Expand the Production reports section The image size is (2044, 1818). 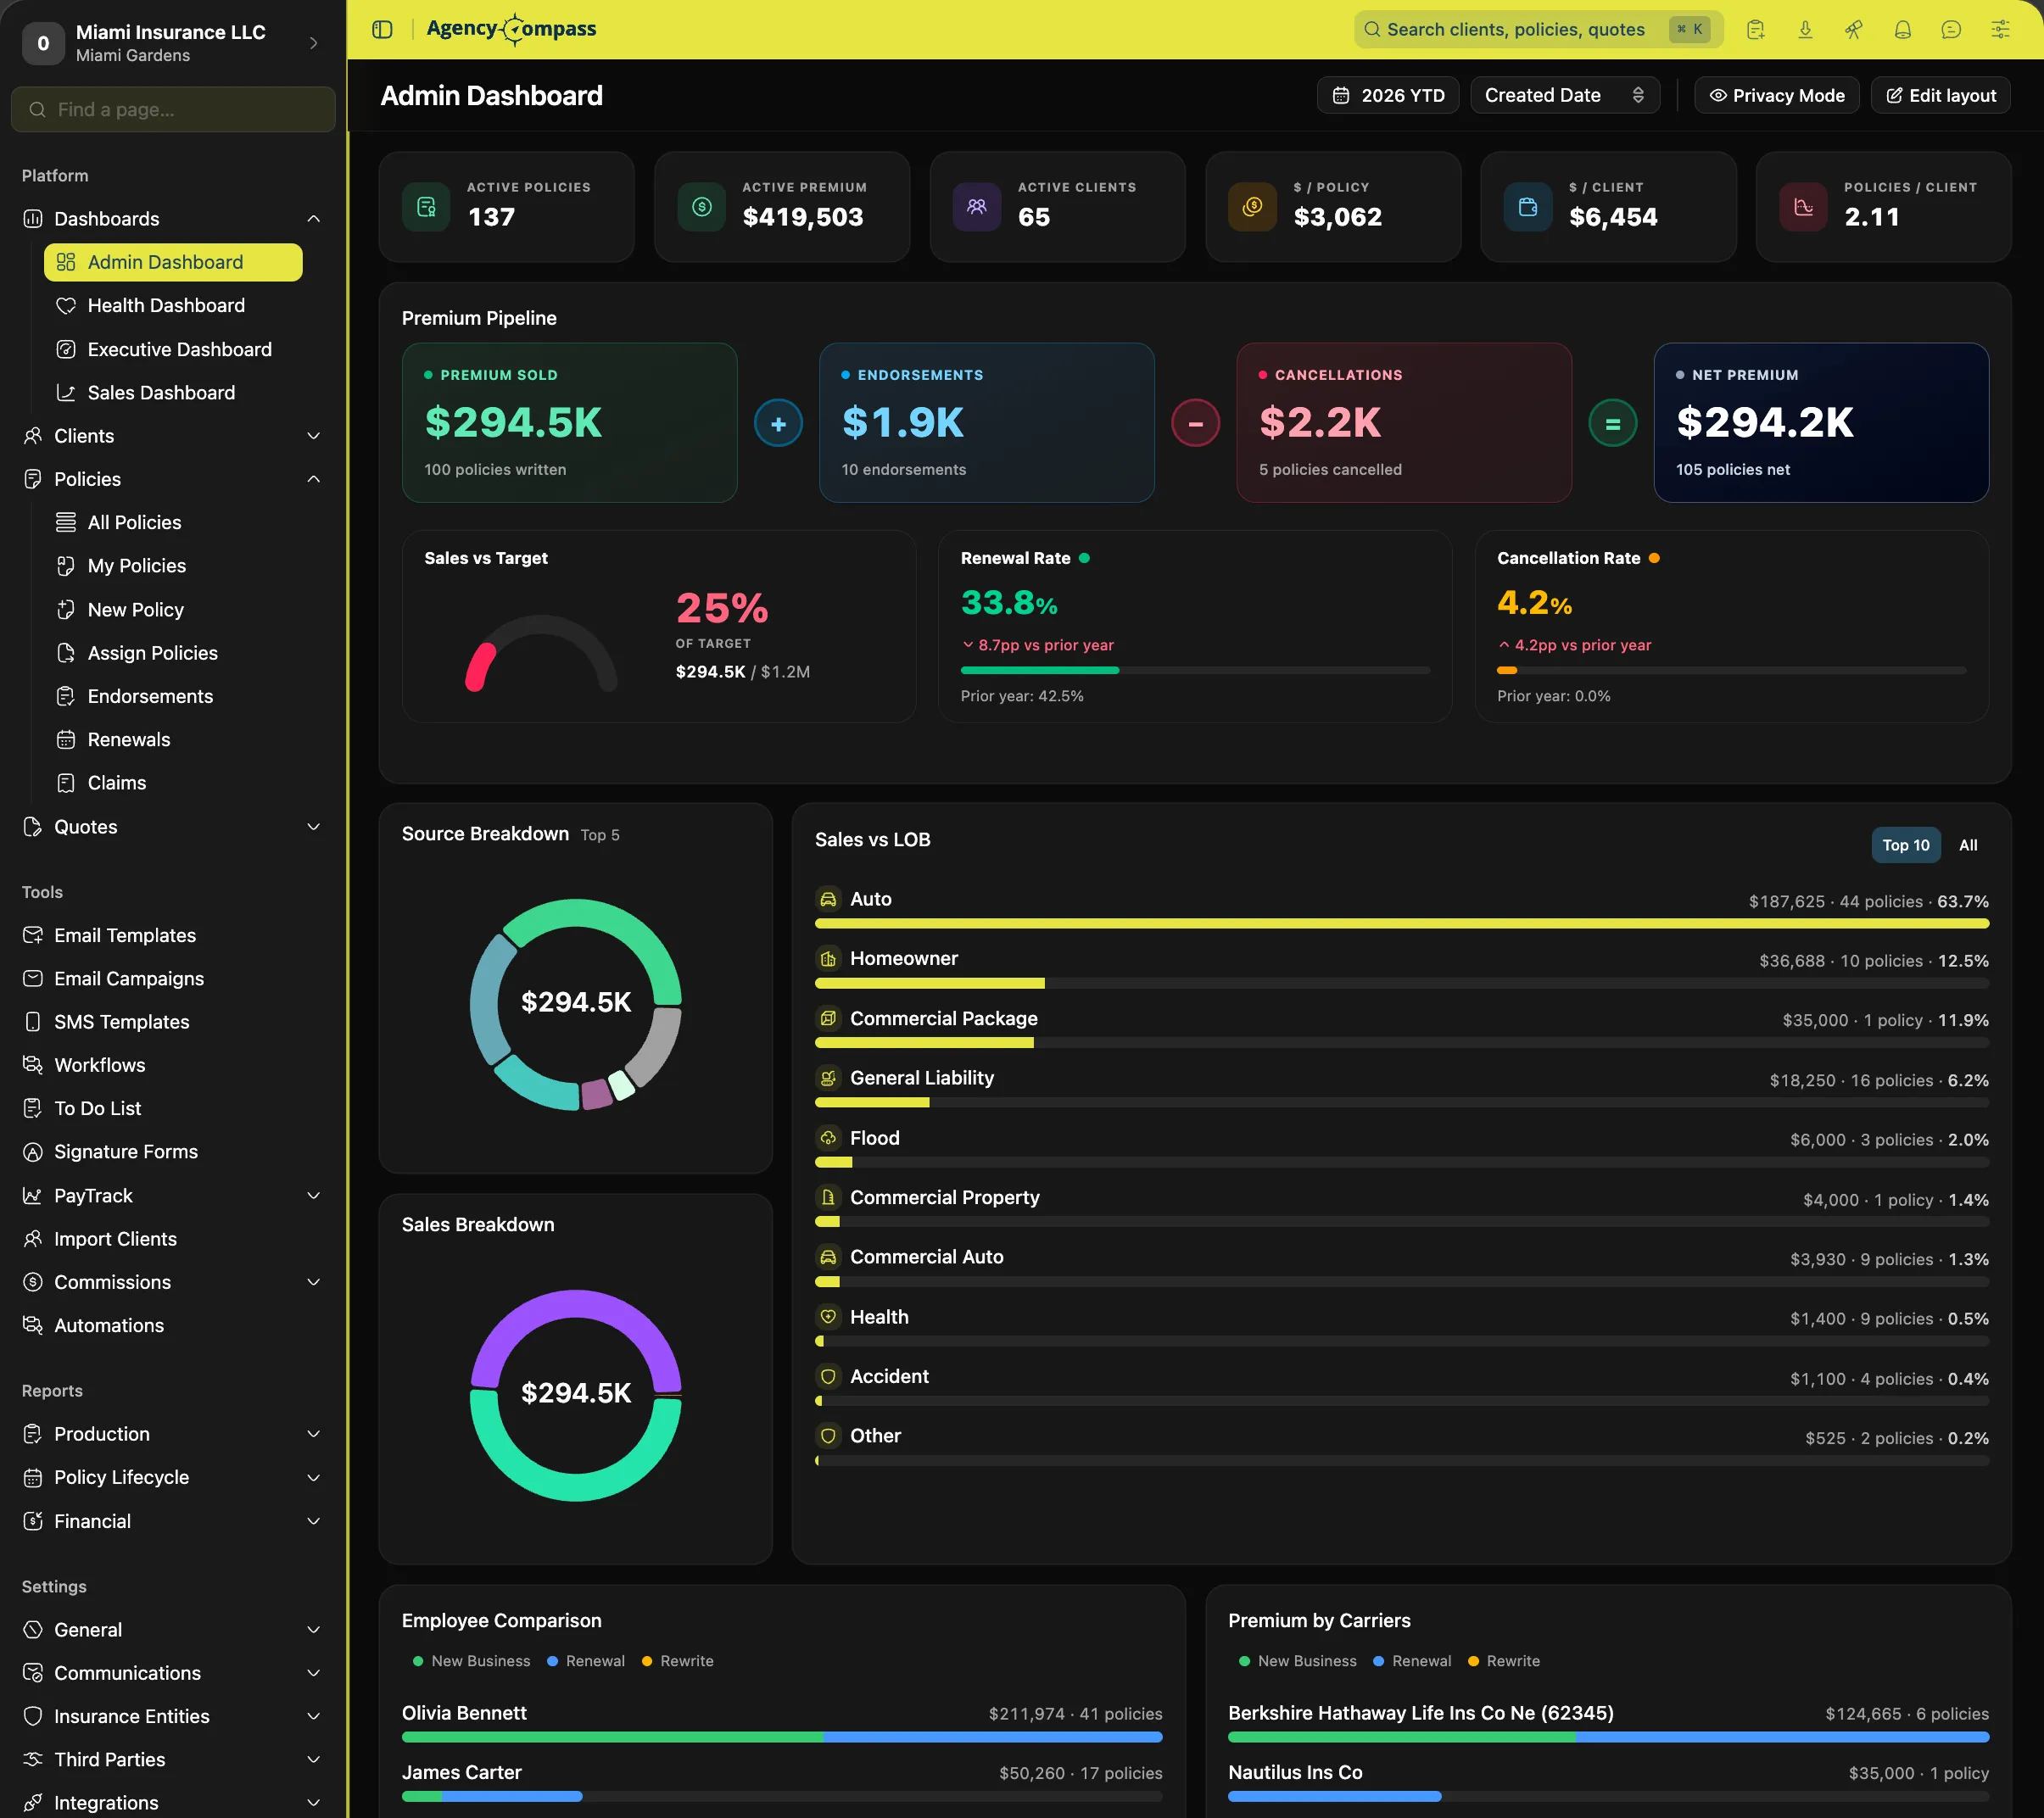point(173,1434)
